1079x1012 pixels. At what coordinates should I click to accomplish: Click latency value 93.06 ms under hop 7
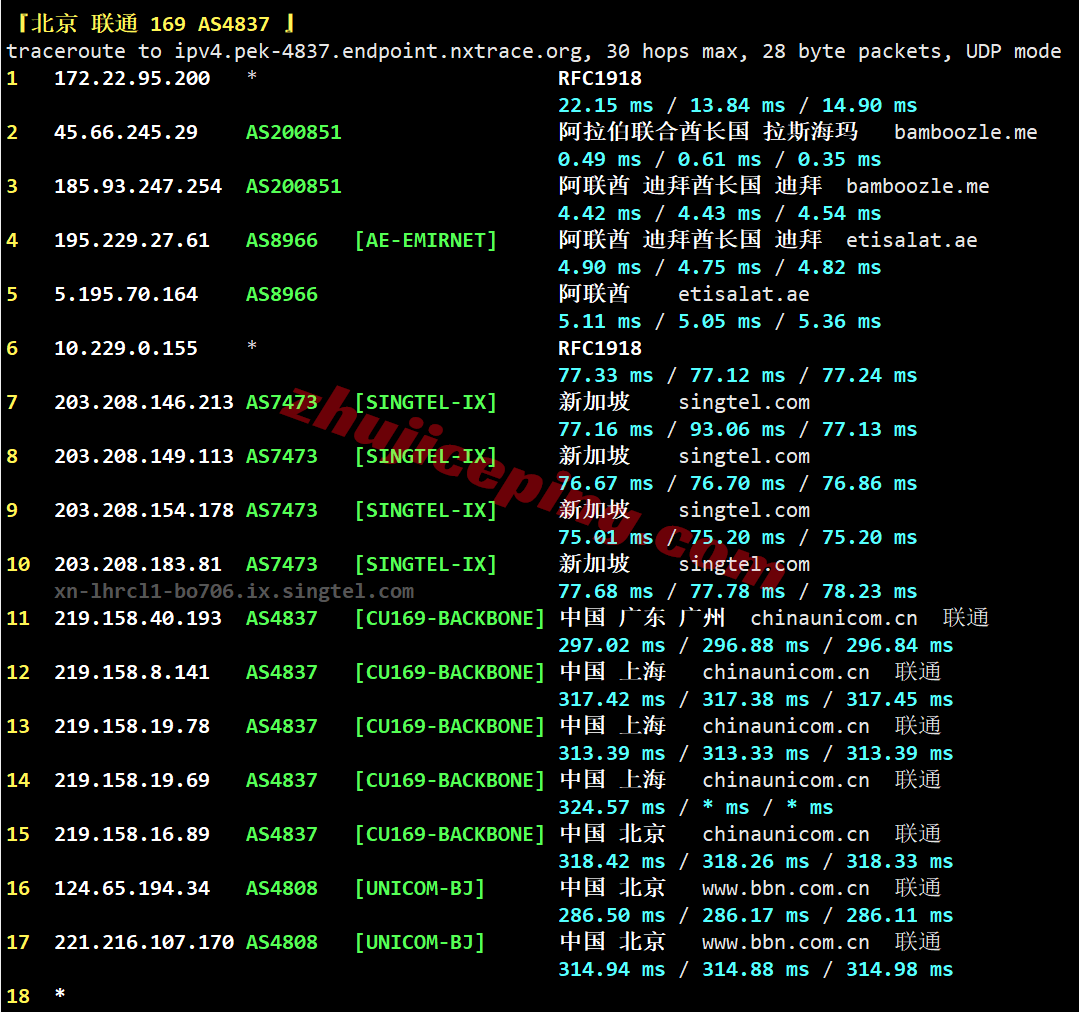pyautogui.click(x=738, y=429)
